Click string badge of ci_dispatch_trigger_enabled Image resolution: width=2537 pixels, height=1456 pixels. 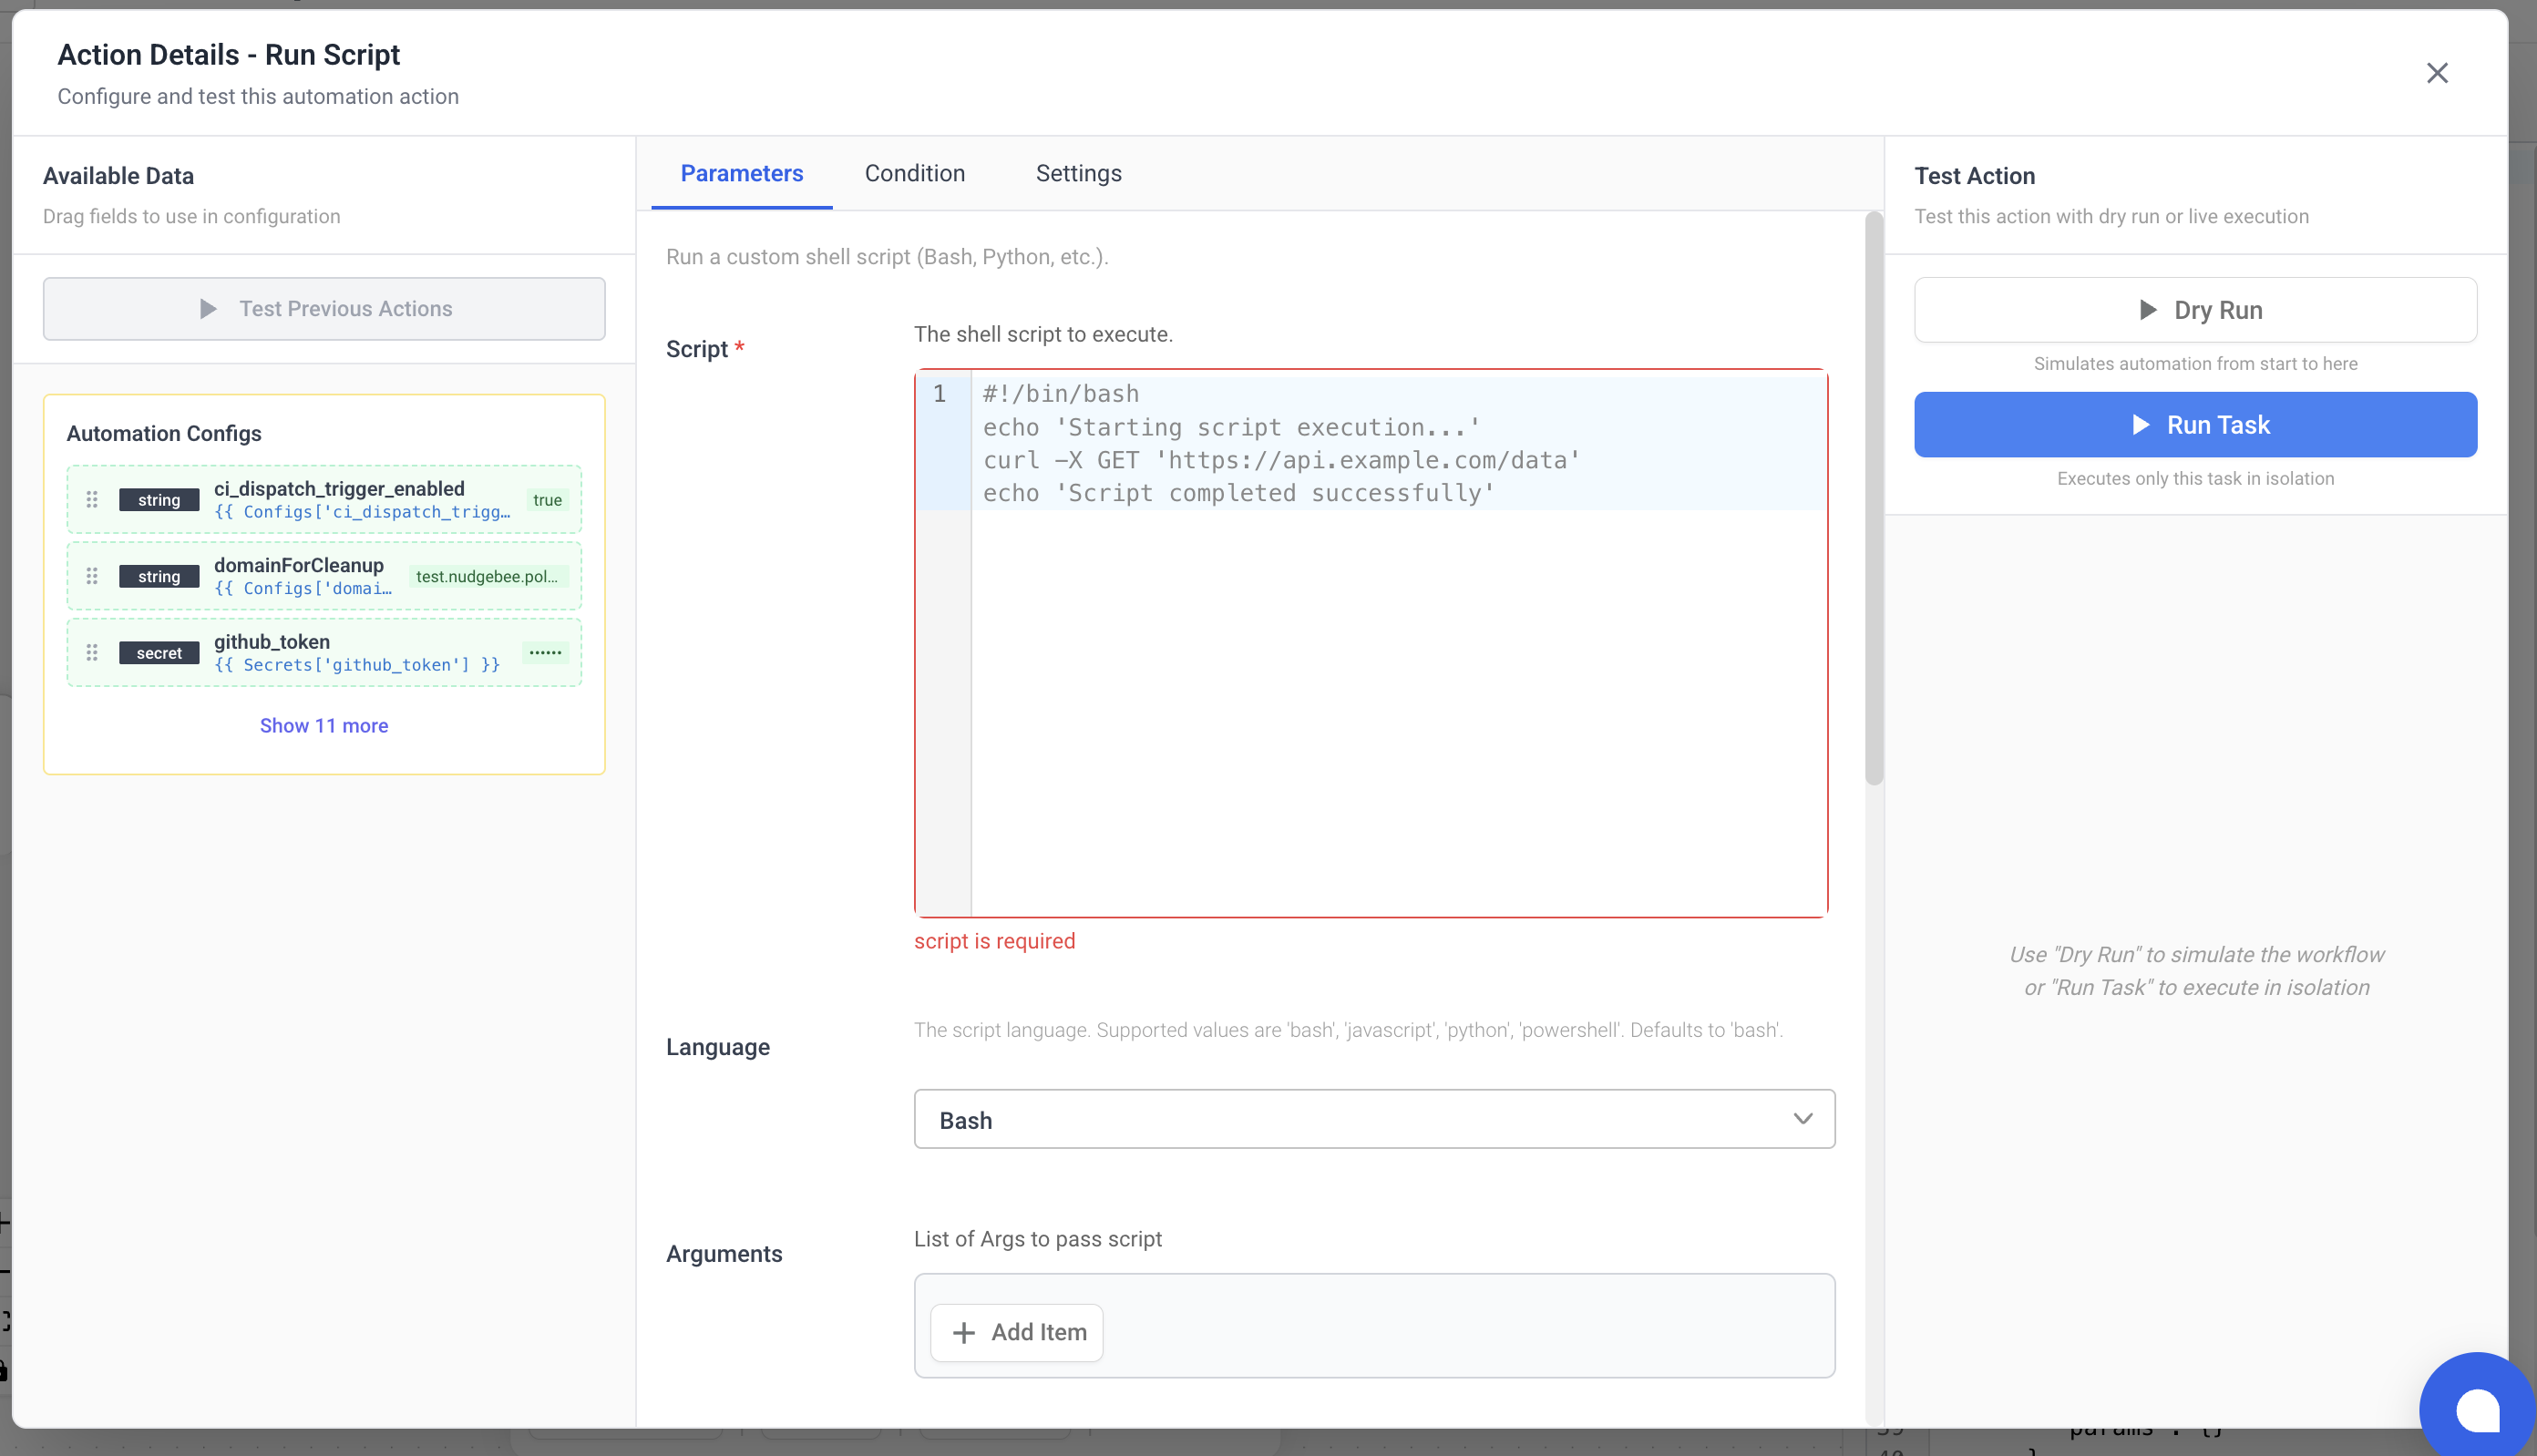(159, 500)
